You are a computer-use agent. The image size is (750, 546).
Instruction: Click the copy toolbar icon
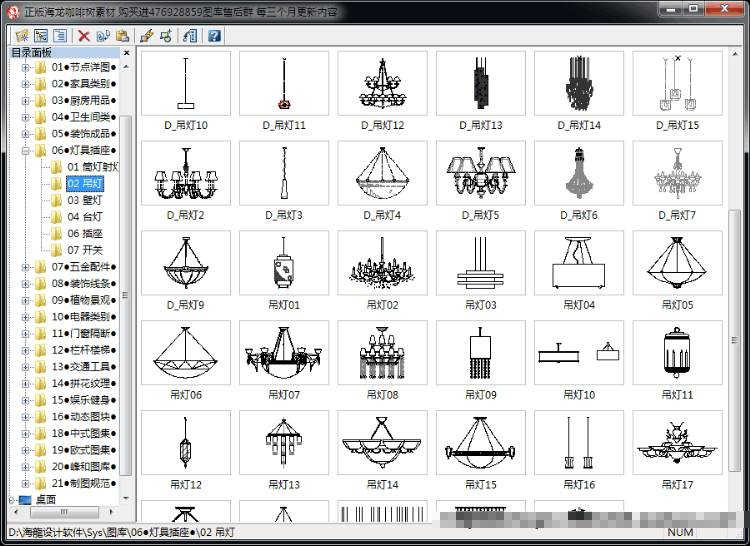[x=103, y=36]
